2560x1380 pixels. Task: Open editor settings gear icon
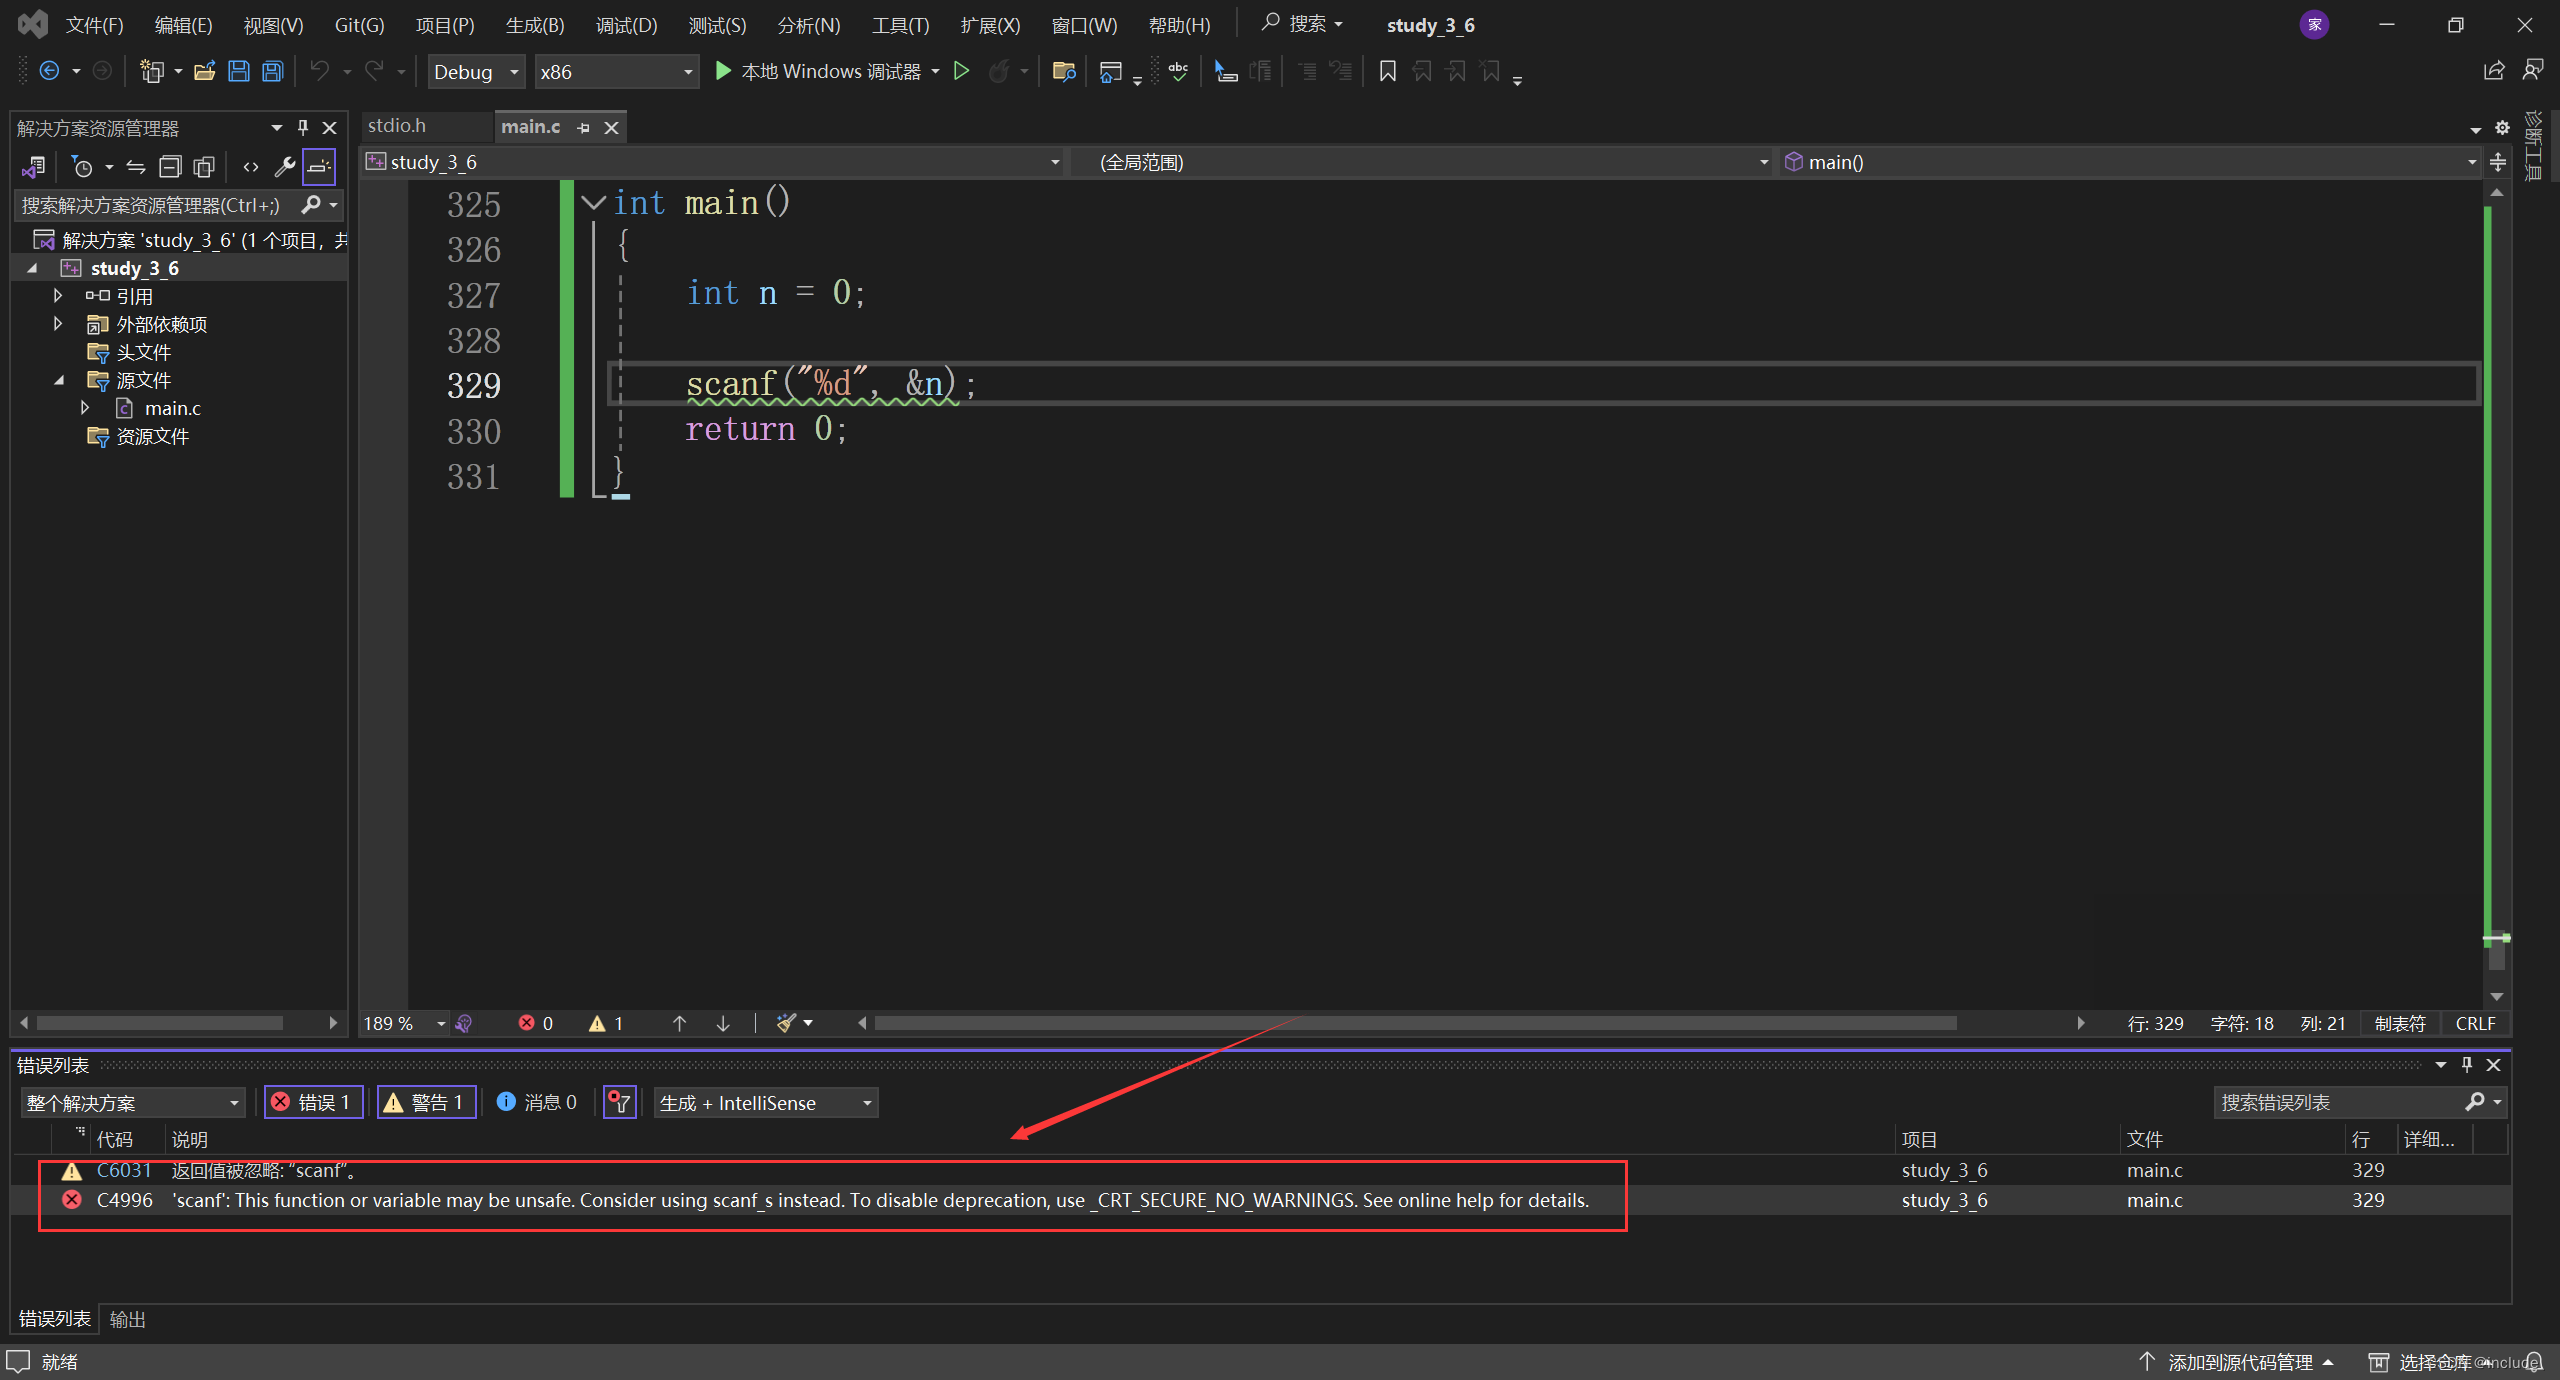(2502, 128)
